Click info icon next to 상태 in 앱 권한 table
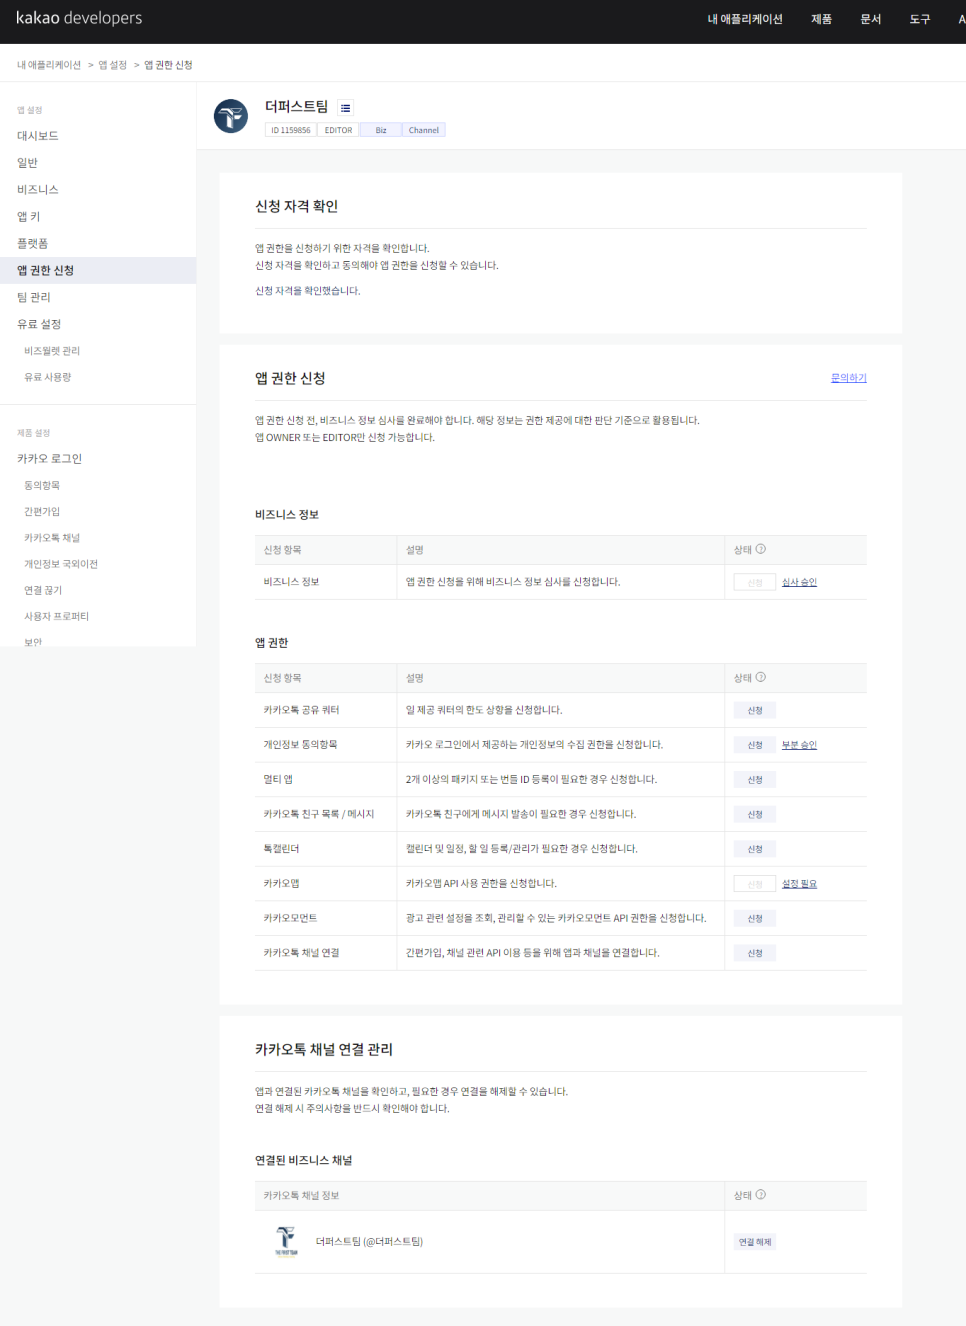966x1326 pixels. coord(761,677)
